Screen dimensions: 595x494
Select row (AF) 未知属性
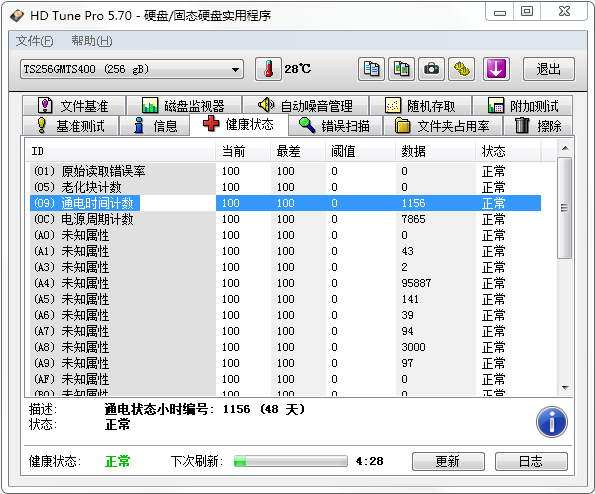point(285,379)
